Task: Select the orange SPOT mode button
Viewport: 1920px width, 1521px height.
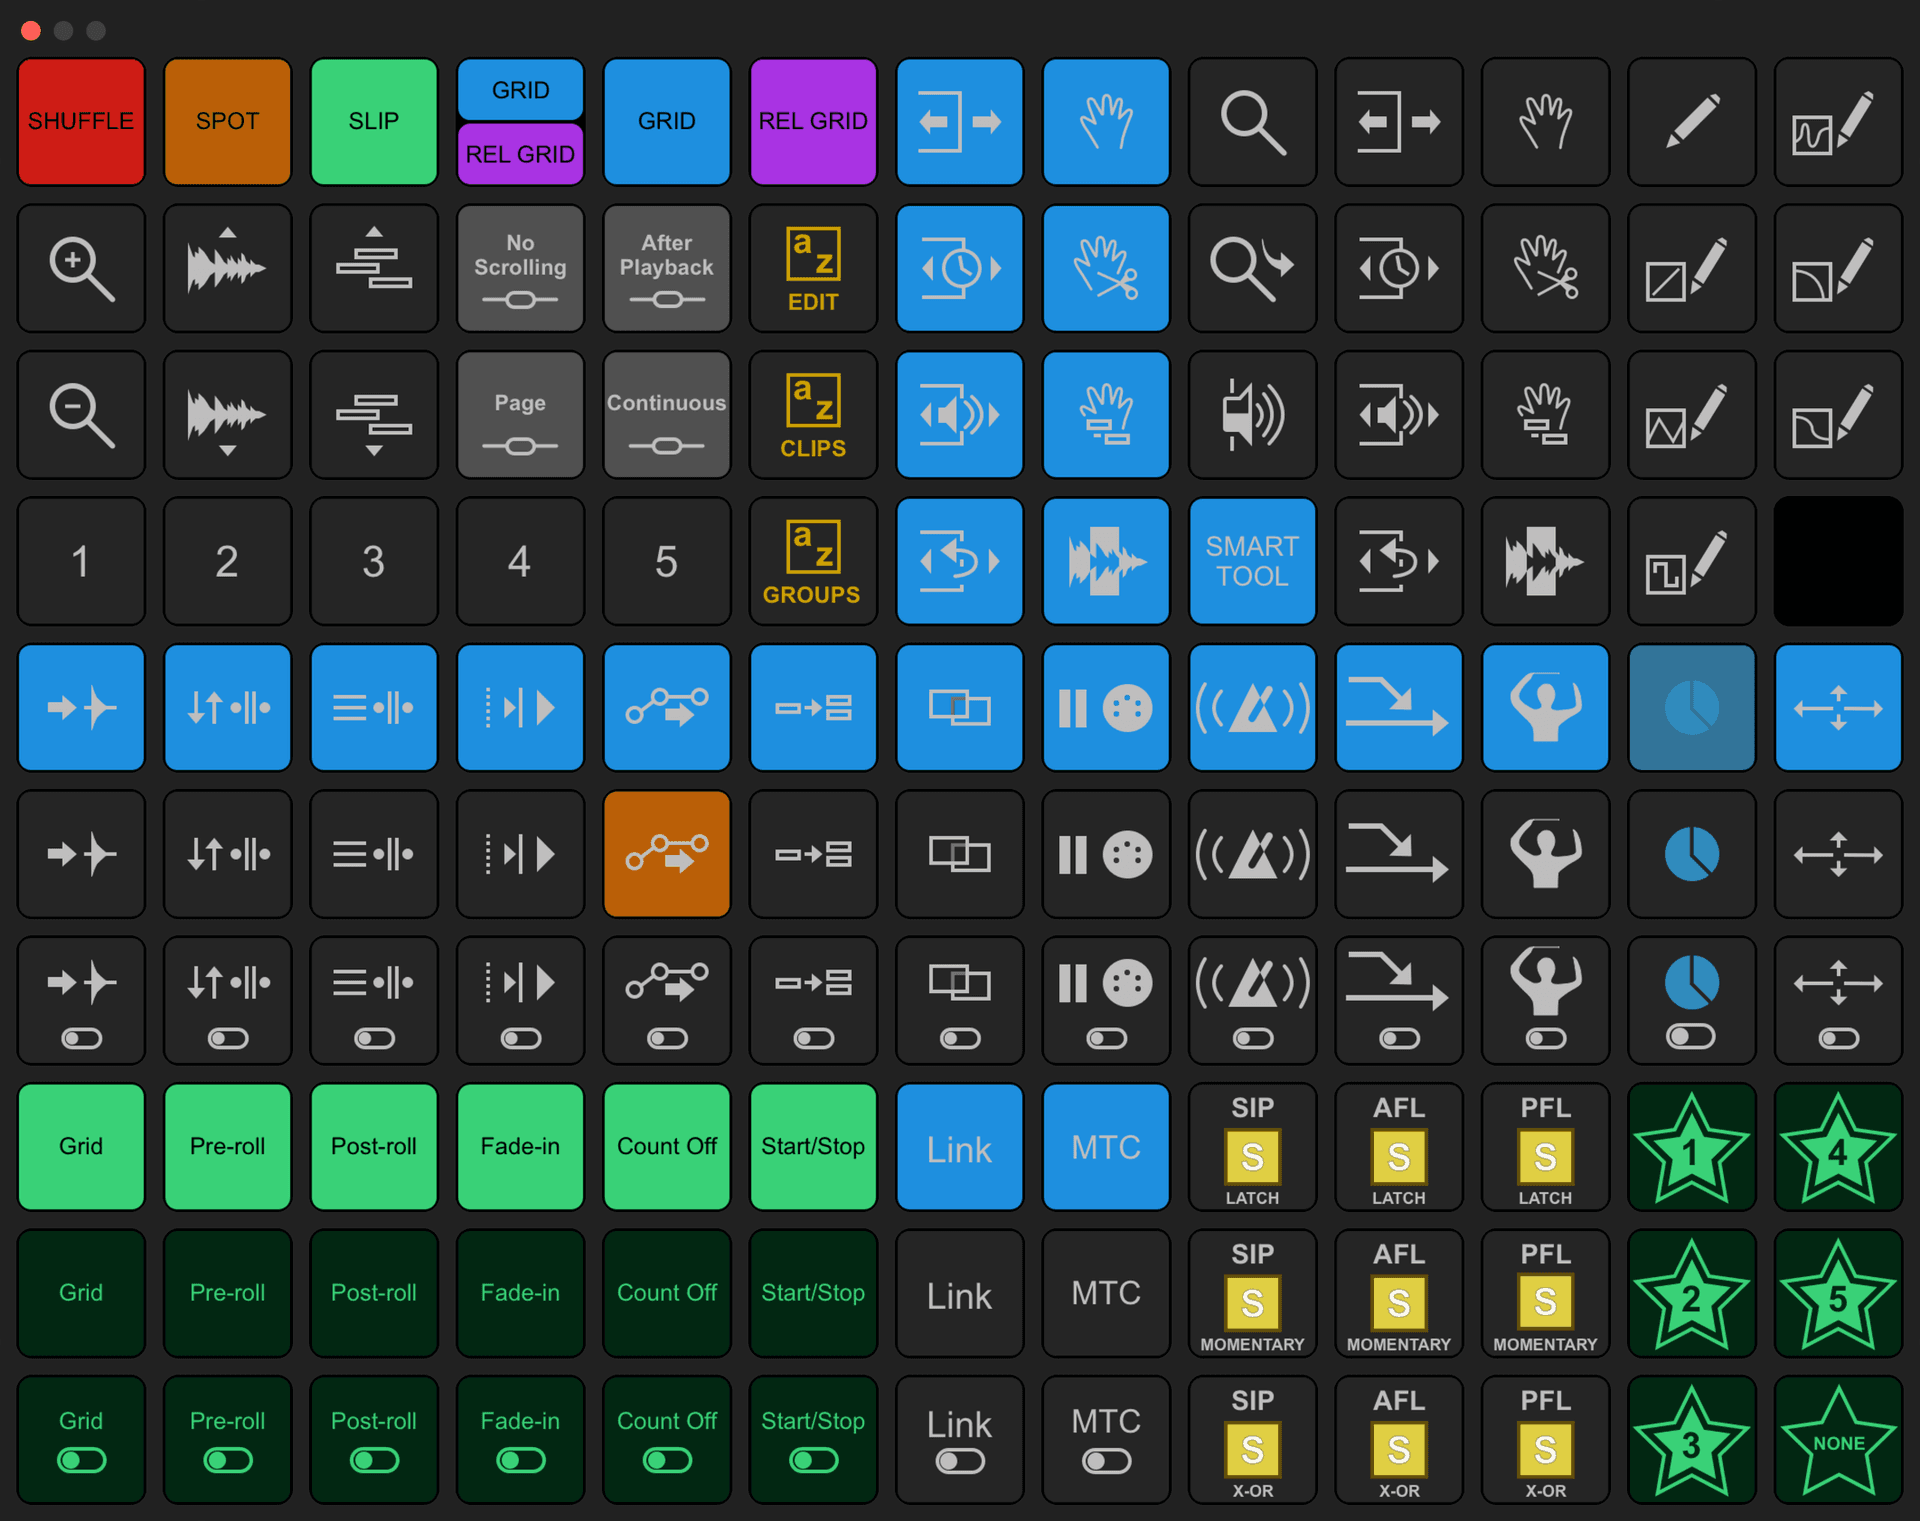Action: pyautogui.click(x=227, y=122)
